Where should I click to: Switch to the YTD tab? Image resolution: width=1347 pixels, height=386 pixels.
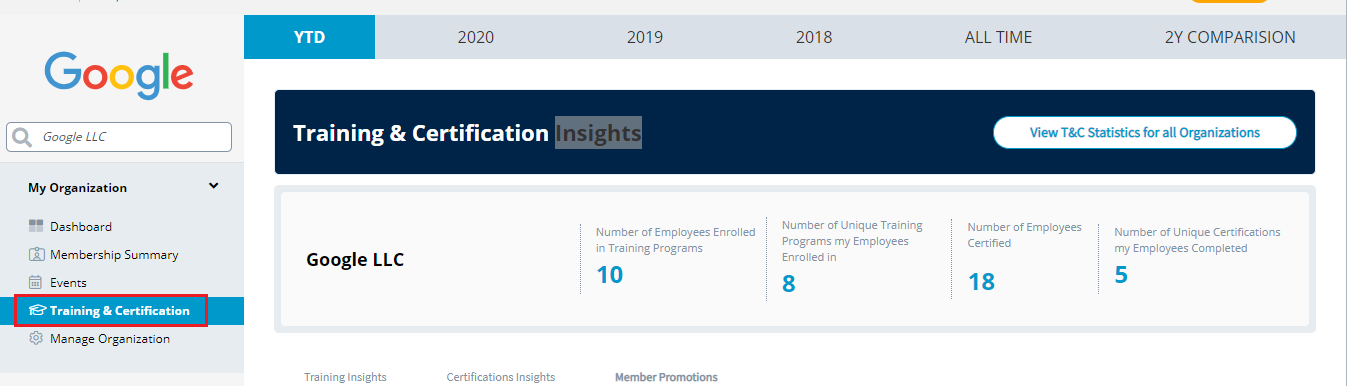click(309, 38)
